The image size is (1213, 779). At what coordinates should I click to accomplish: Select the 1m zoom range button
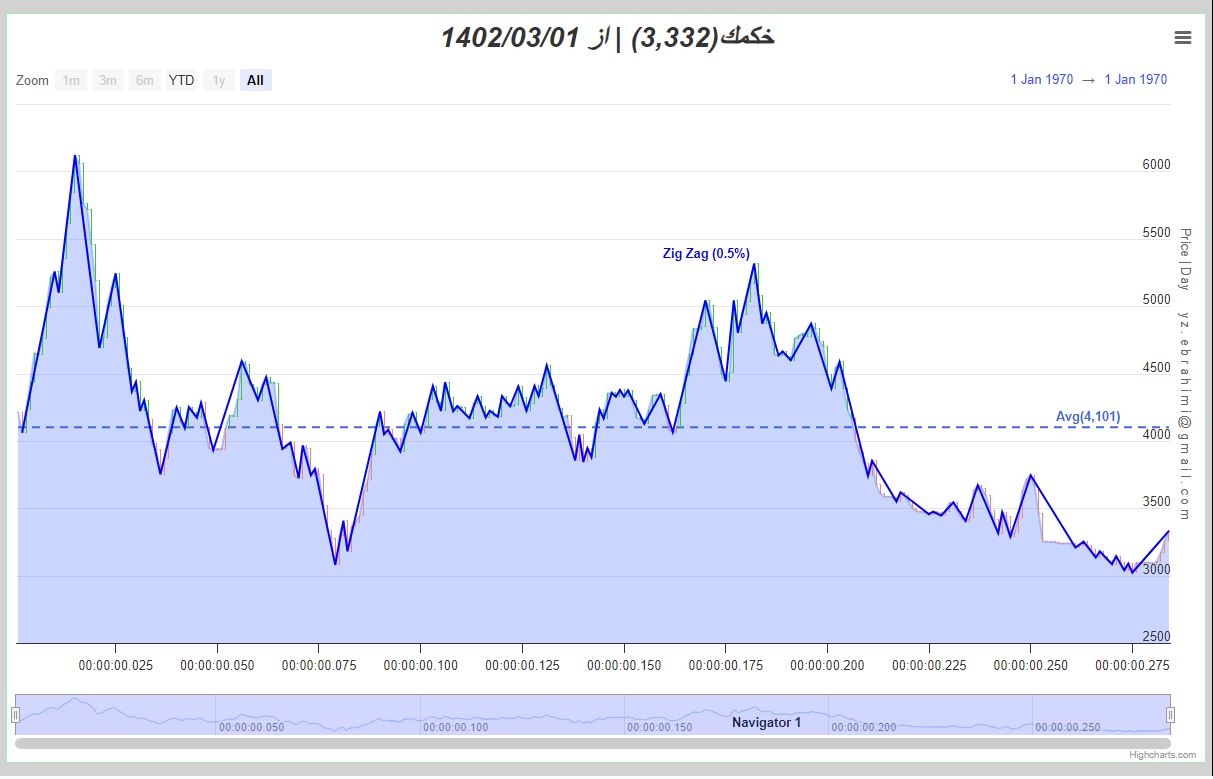coord(71,80)
